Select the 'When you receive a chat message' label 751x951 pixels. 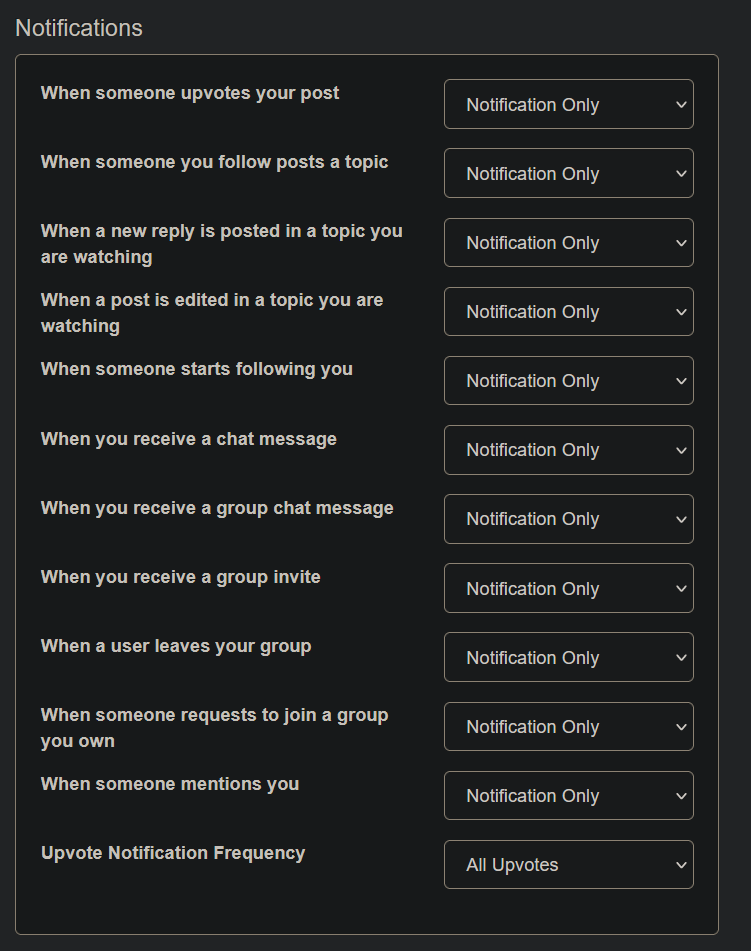(x=188, y=438)
